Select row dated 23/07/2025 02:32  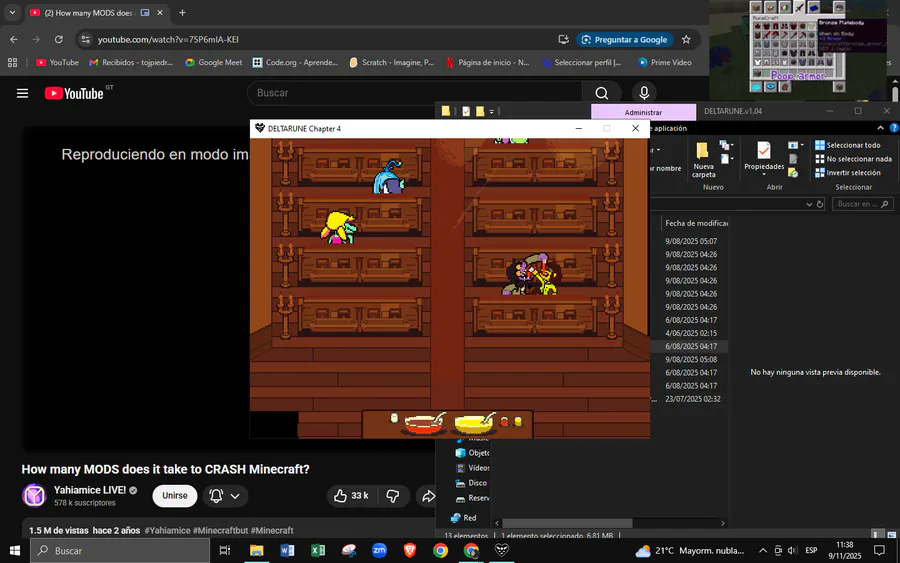click(692, 399)
